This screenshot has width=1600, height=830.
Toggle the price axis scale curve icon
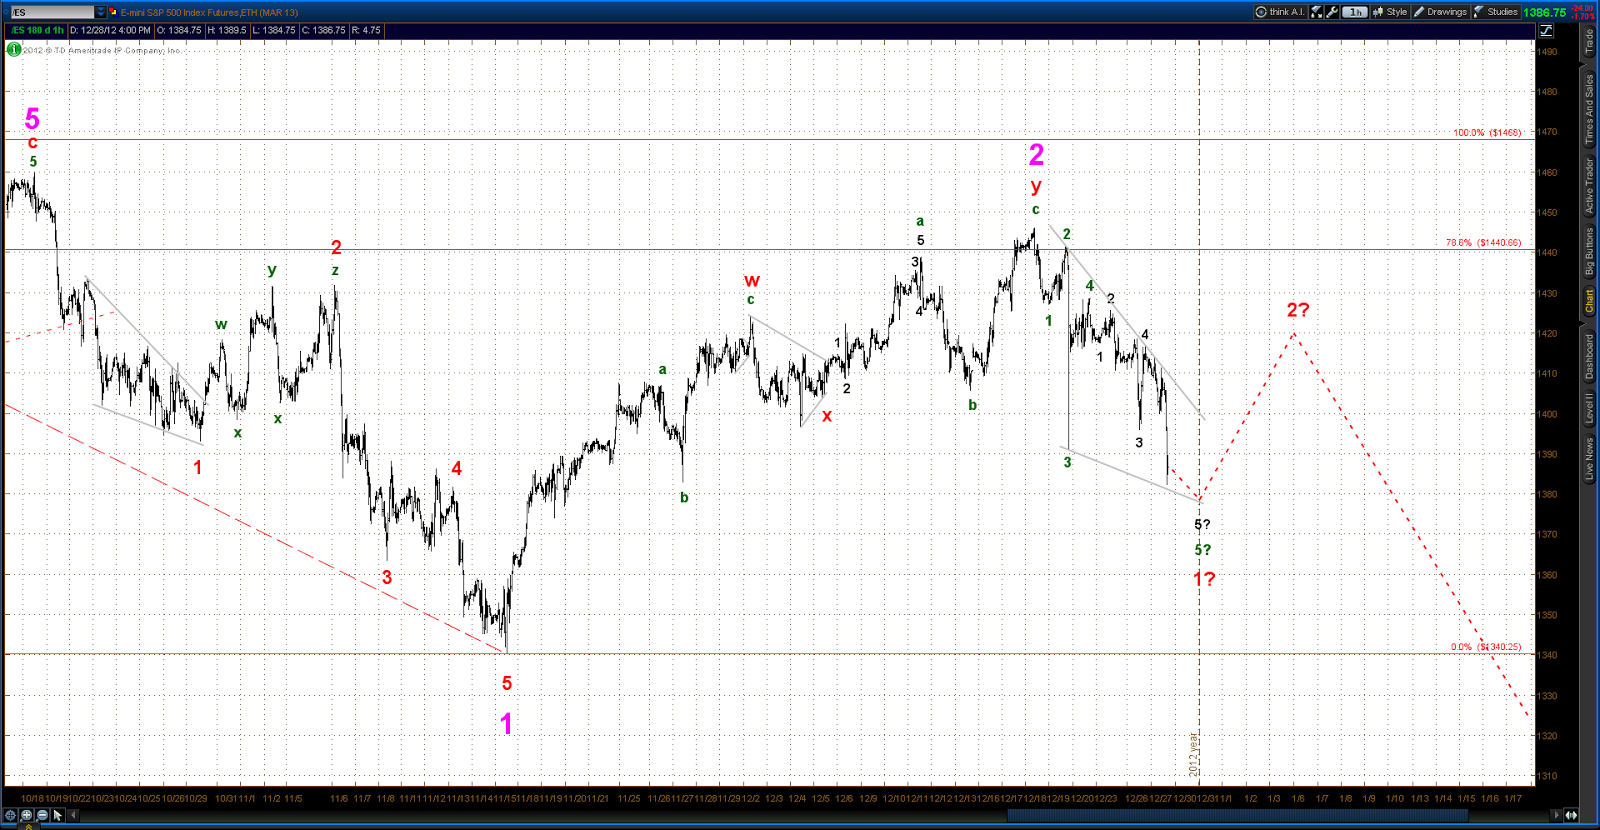coord(1546,30)
